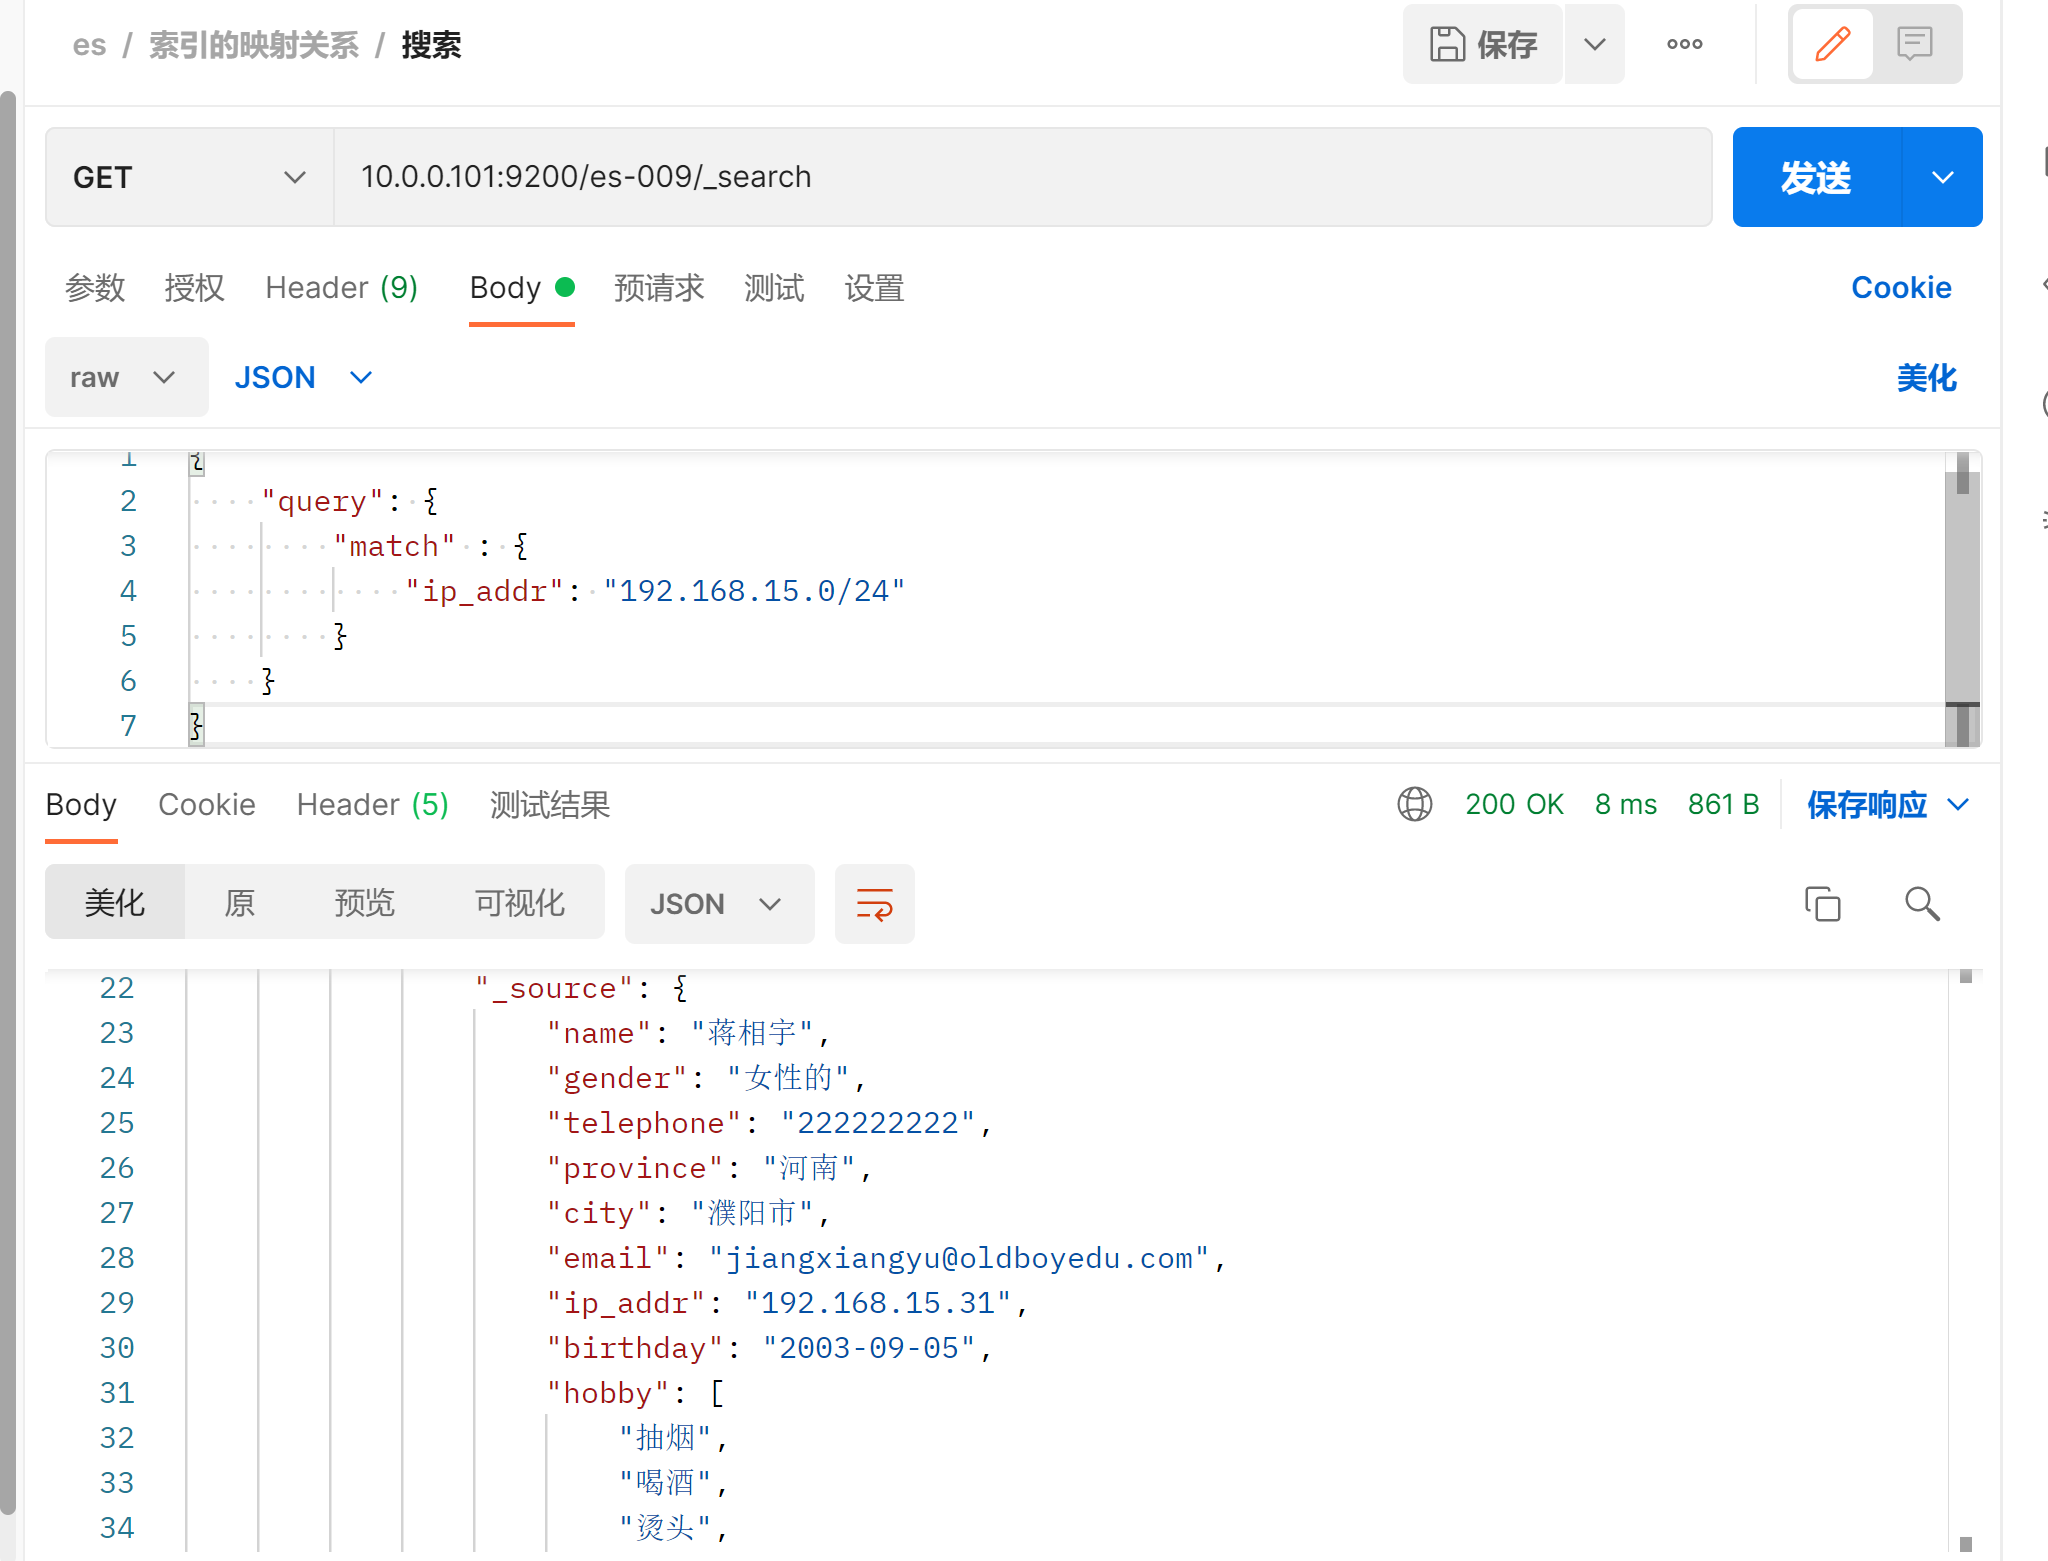Open the JSON body format dropdown
The width and height of the screenshot is (2048, 1561).
[x=303, y=377]
